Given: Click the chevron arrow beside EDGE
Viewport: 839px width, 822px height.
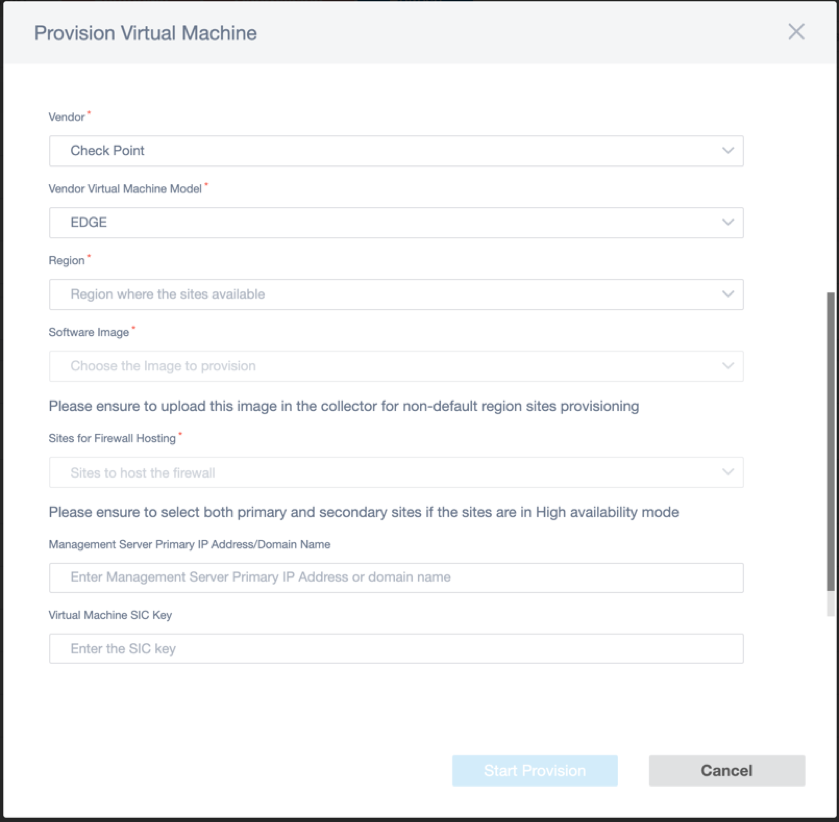Looking at the screenshot, I should [x=728, y=222].
